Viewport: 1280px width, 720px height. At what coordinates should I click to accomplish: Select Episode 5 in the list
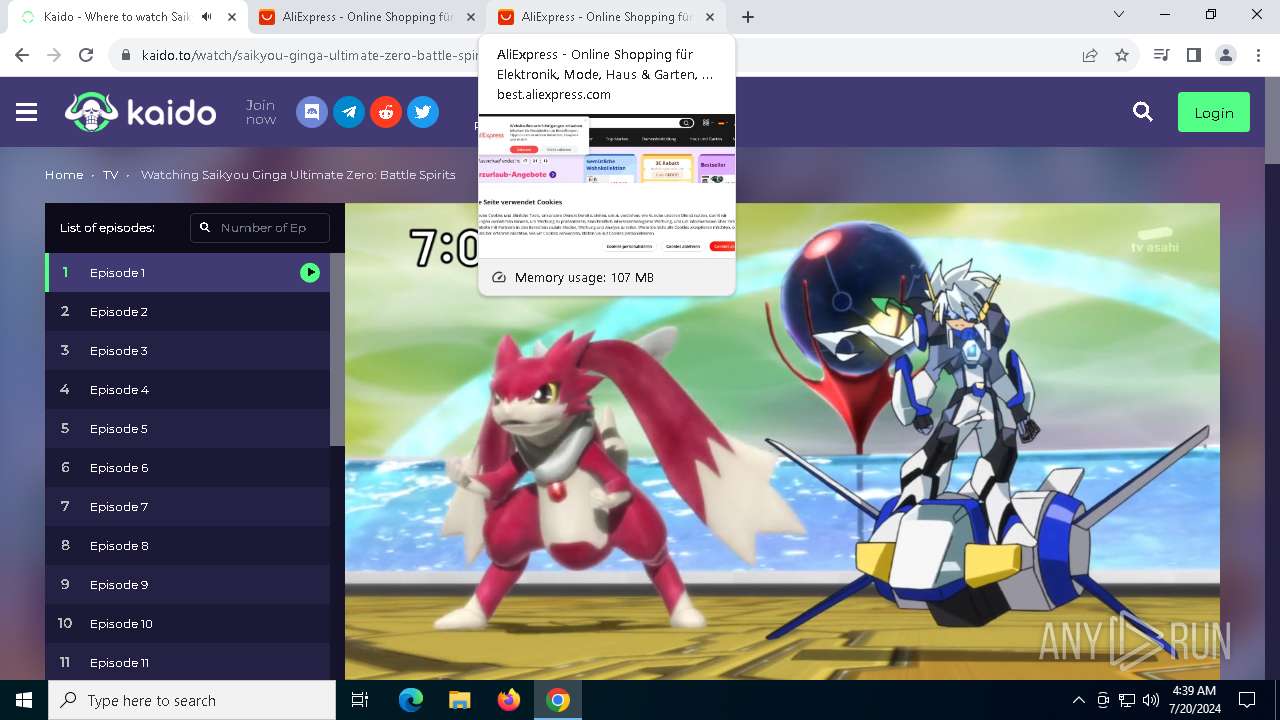point(187,428)
